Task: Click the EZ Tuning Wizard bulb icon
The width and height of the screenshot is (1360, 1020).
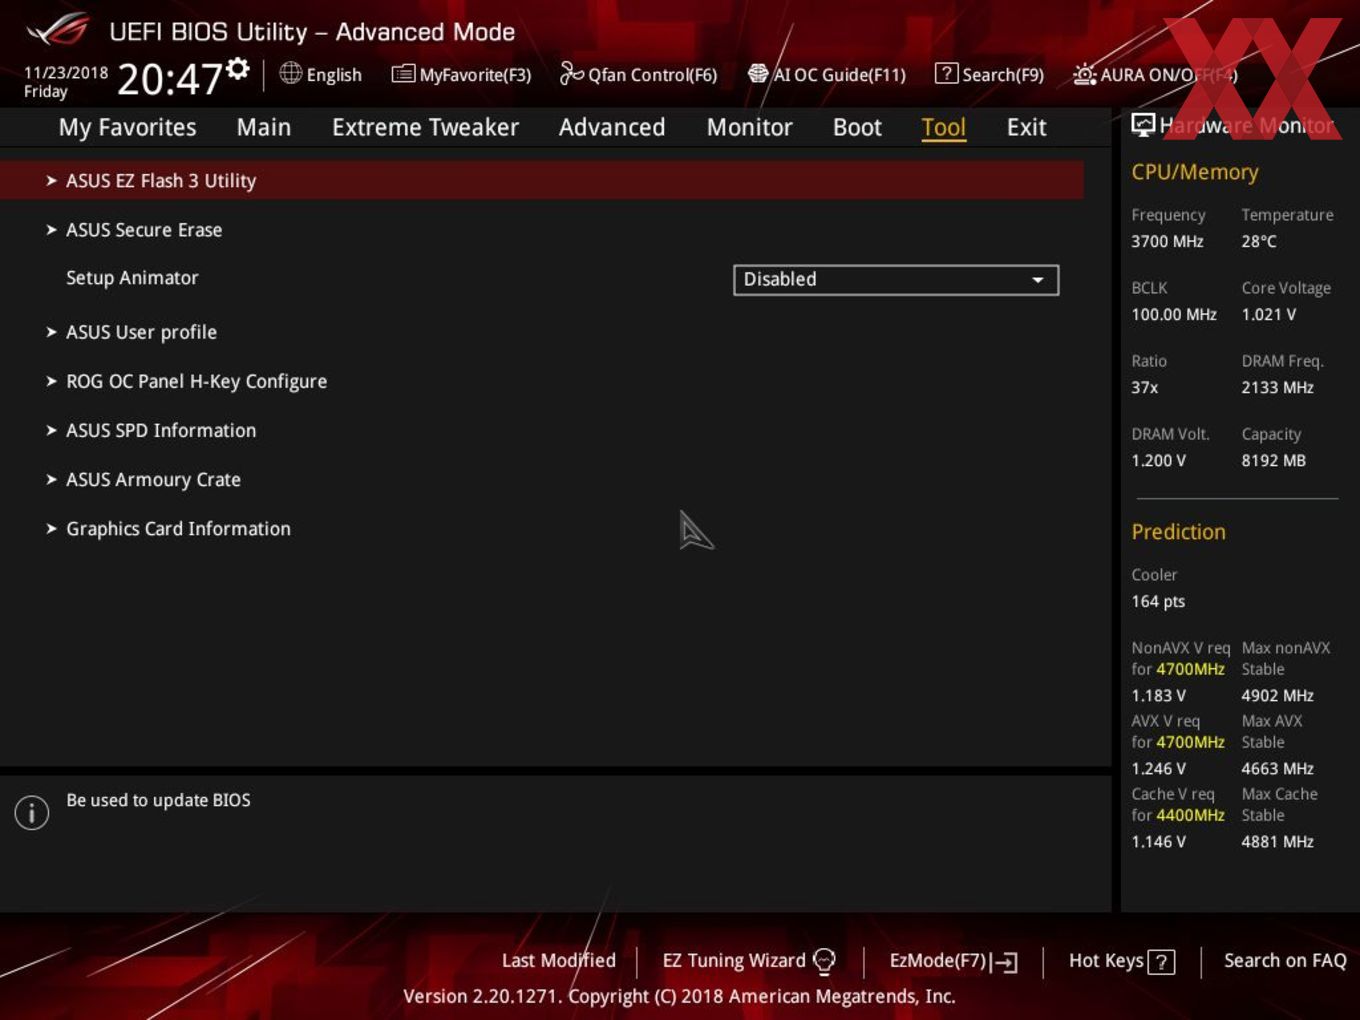Action: pyautogui.click(x=824, y=961)
